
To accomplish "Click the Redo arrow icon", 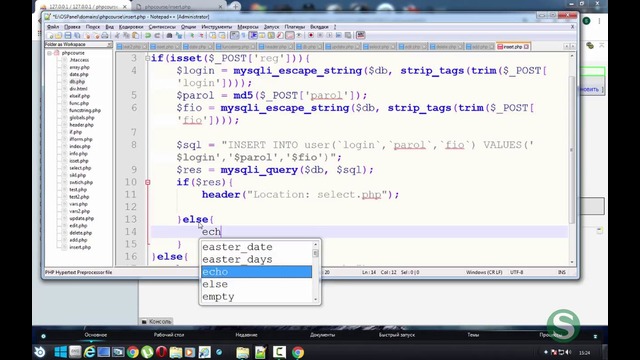I will (x=157, y=36).
